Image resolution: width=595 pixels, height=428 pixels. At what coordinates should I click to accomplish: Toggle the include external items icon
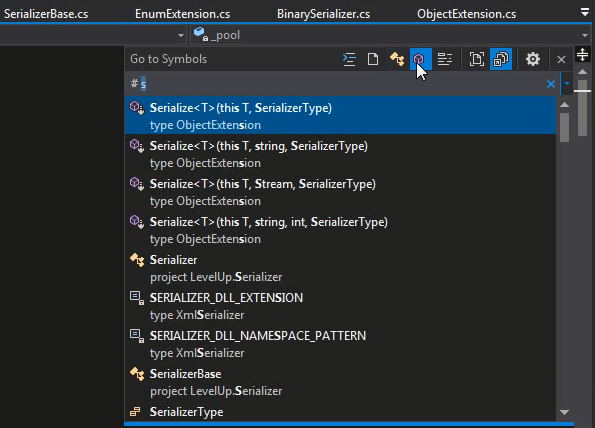pyautogui.click(x=501, y=59)
